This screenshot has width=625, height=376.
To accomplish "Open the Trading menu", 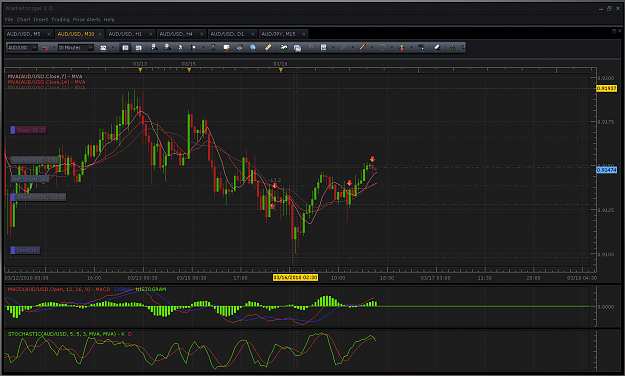I will [60, 20].
